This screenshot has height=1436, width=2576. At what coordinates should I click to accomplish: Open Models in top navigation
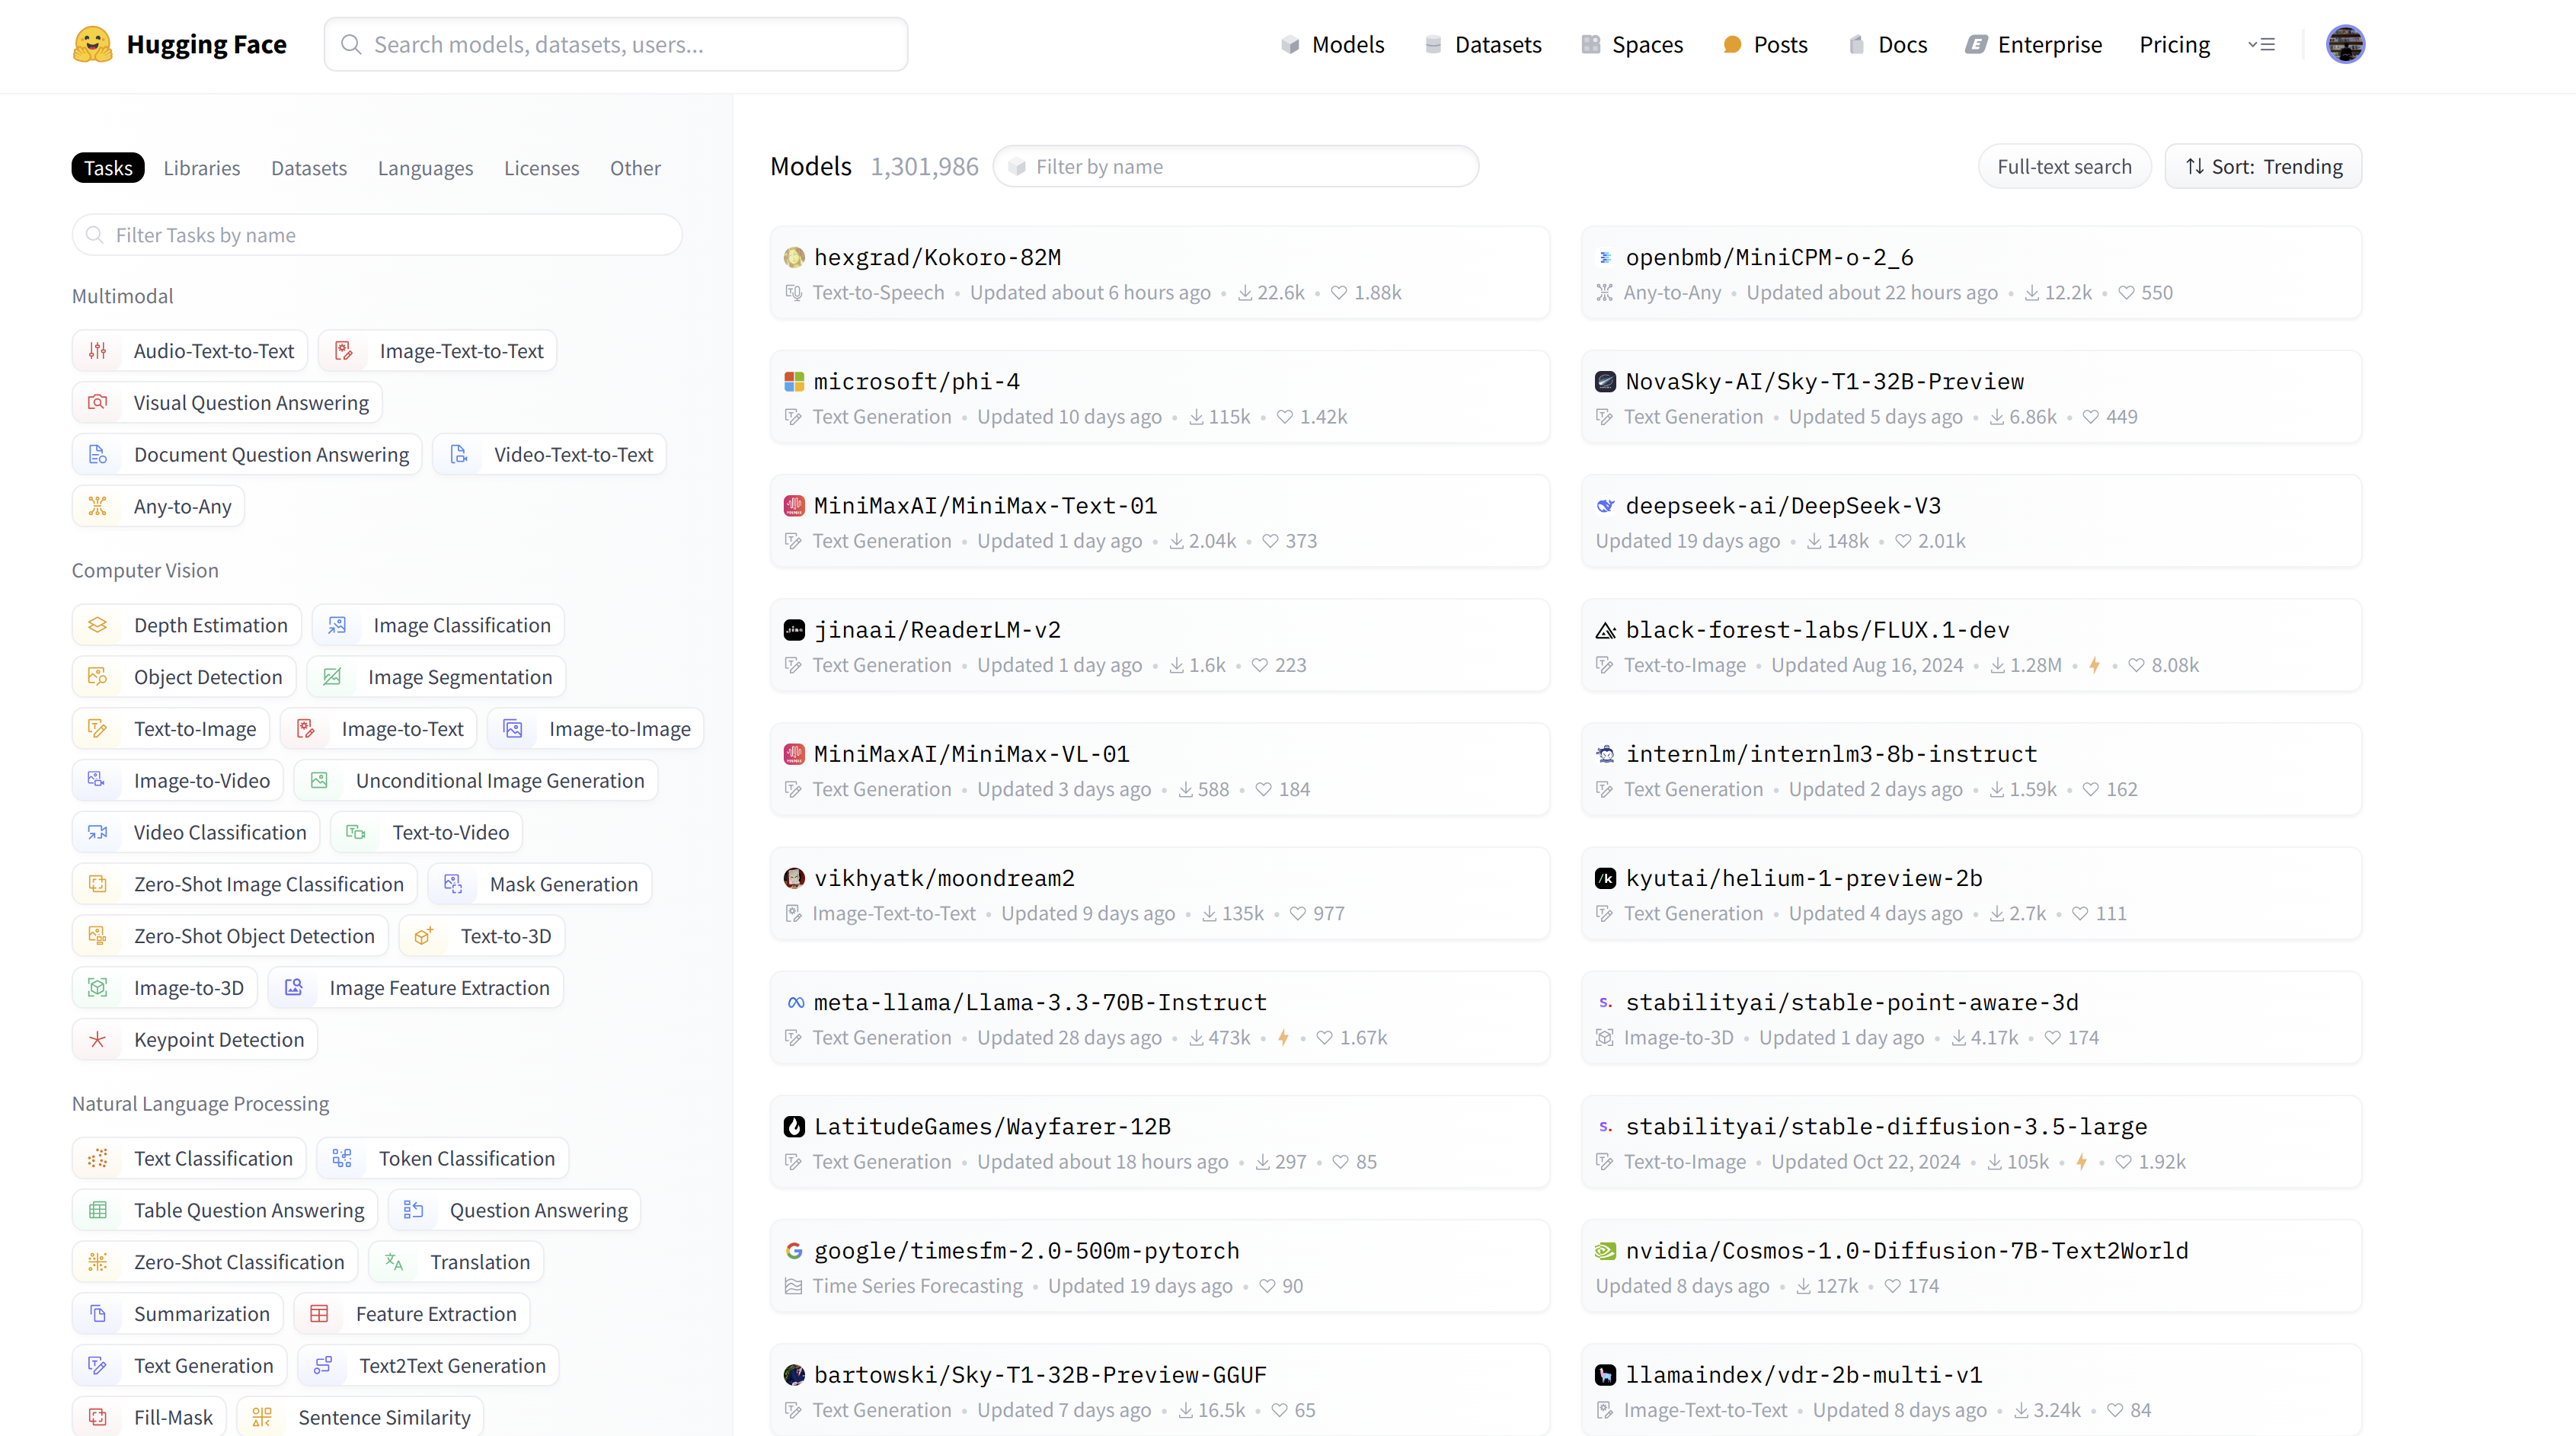(x=1332, y=44)
